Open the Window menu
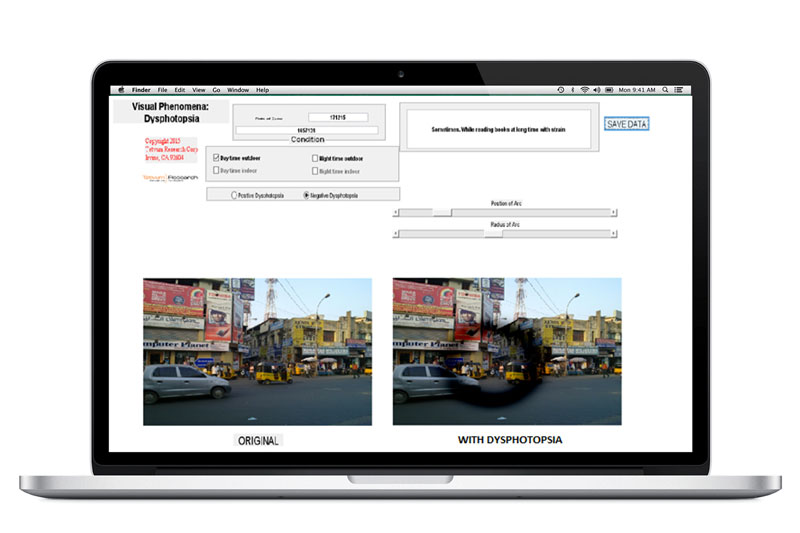The image size is (800, 533). tap(238, 90)
